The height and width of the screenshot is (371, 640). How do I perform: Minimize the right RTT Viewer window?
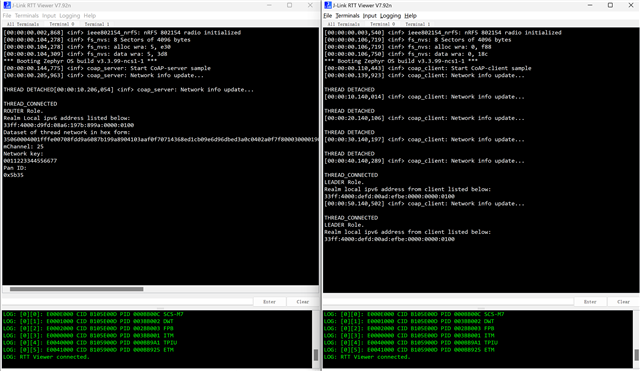(590, 5)
